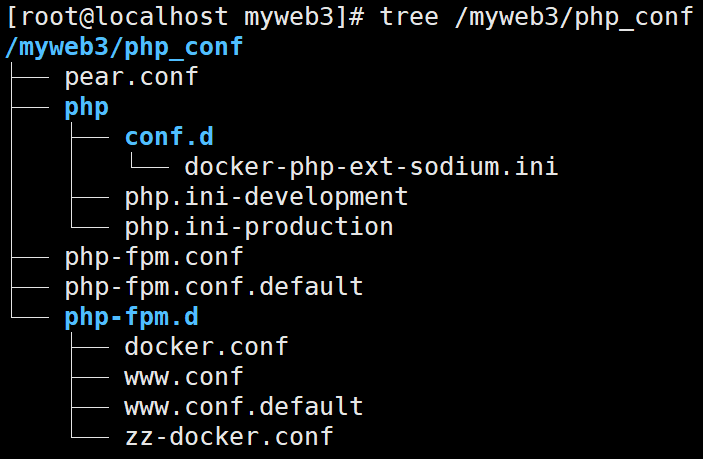703x459 pixels.
Task: Click the php-fpm.conf file line
Action: point(154,257)
